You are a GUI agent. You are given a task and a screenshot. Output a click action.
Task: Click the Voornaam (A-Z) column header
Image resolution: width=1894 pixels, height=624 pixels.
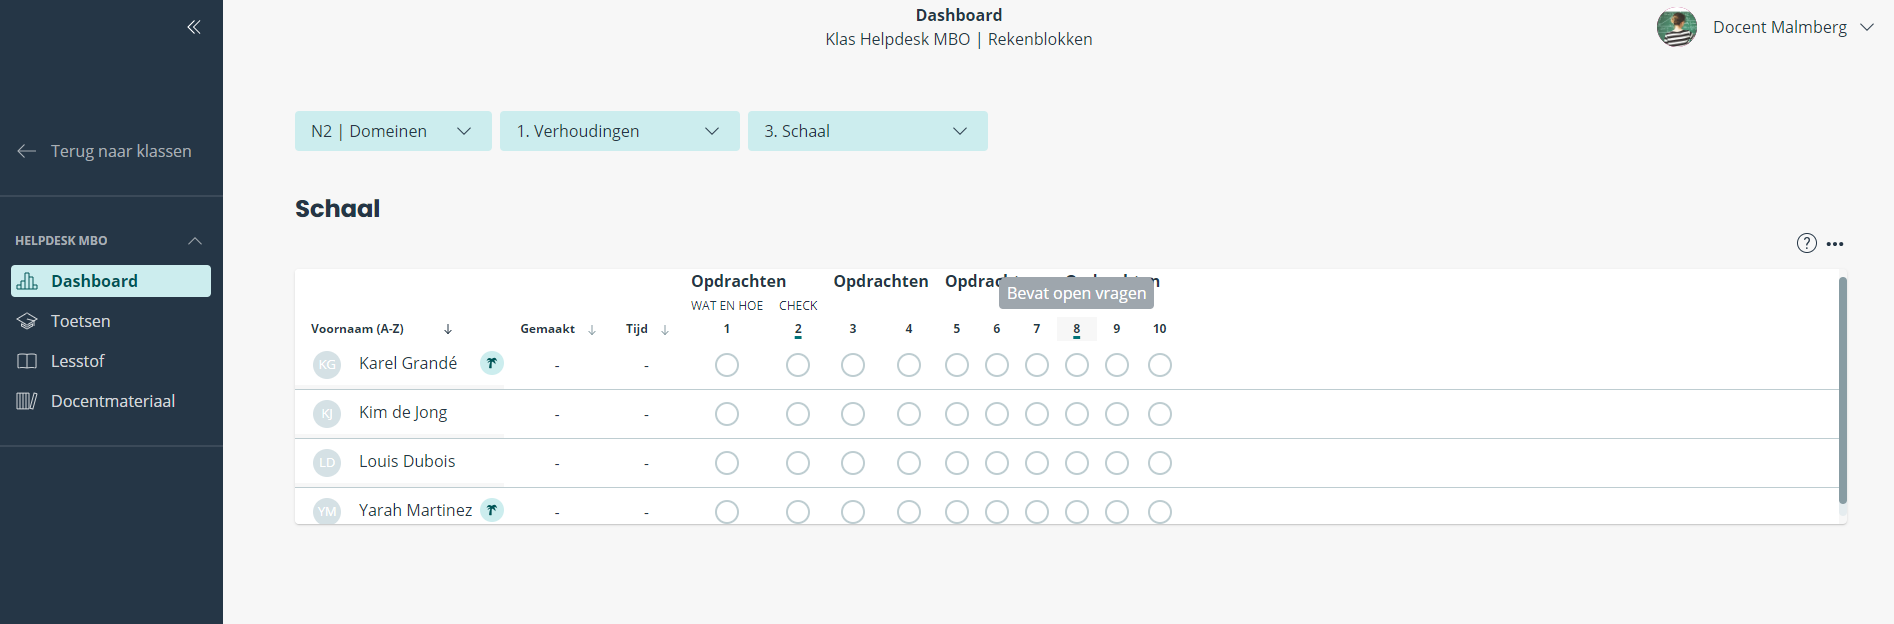pos(357,329)
